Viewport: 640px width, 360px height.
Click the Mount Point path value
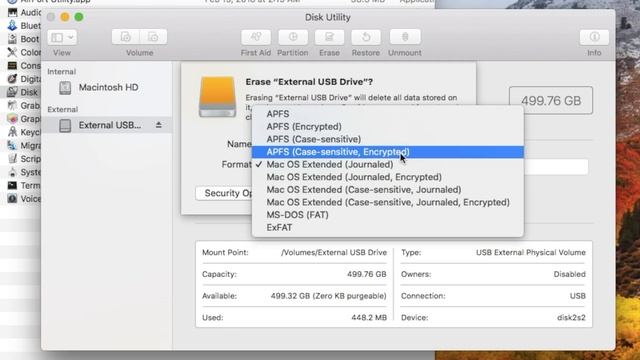(x=333, y=253)
